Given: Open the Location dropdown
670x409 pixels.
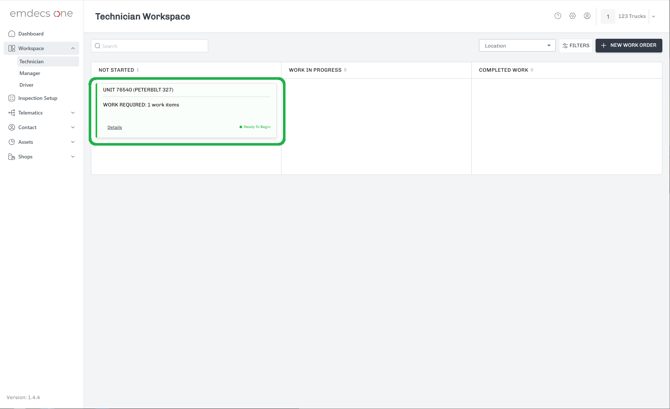Looking at the screenshot, I should coord(517,45).
